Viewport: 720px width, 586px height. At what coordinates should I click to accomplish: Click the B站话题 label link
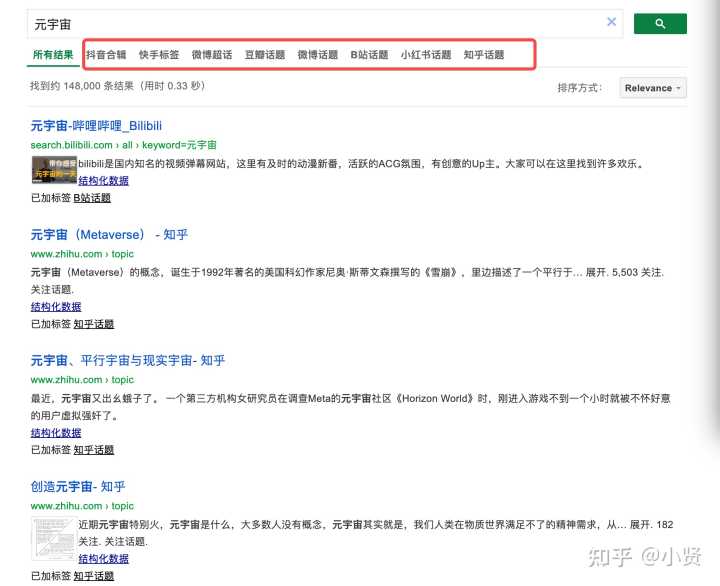click(92, 198)
